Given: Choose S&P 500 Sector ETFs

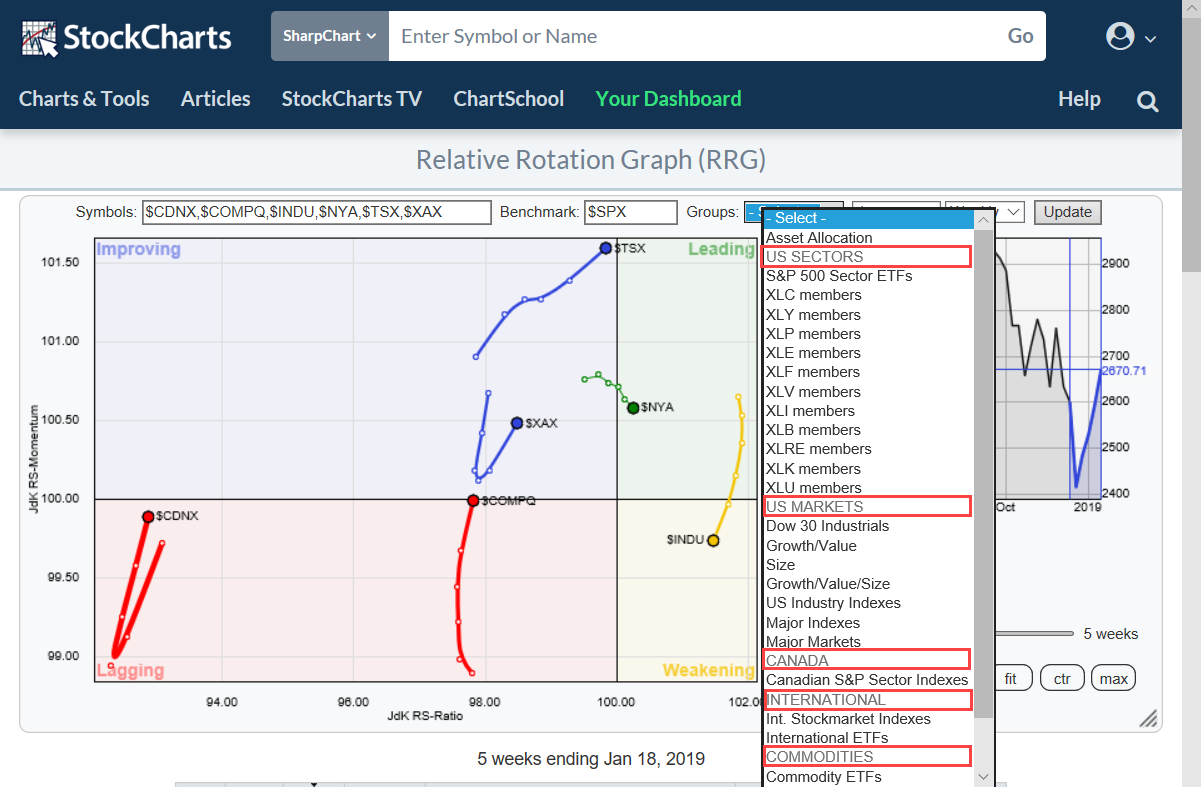Looking at the screenshot, I should click(867, 276).
